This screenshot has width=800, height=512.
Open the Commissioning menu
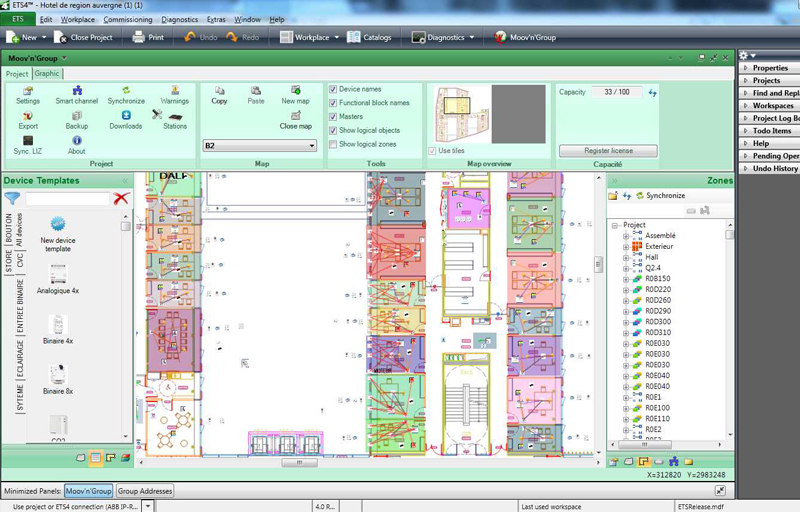point(128,19)
